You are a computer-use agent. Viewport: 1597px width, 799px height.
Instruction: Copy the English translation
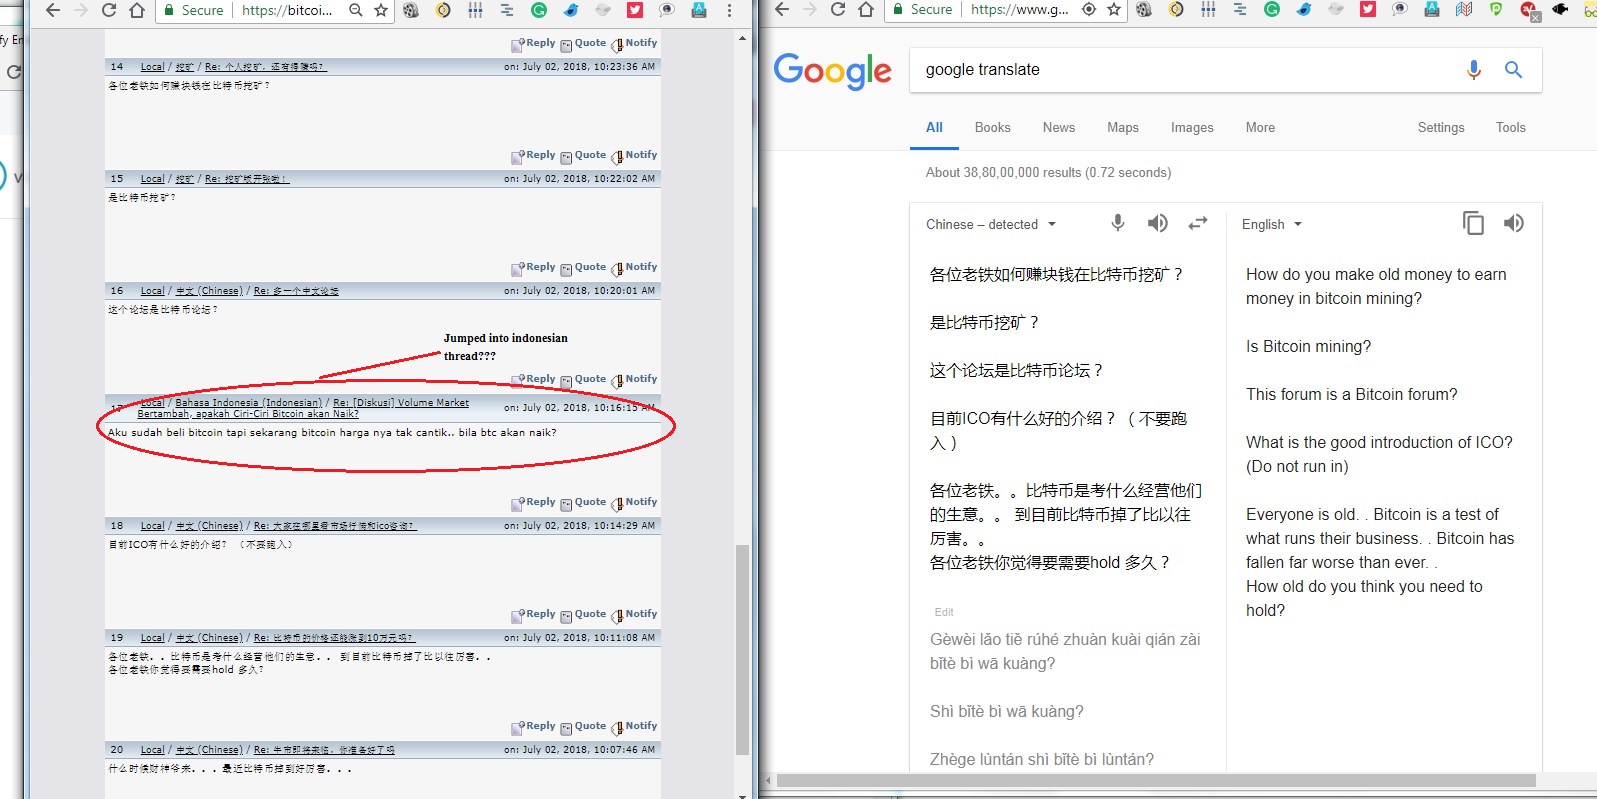(x=1473, y=223)
